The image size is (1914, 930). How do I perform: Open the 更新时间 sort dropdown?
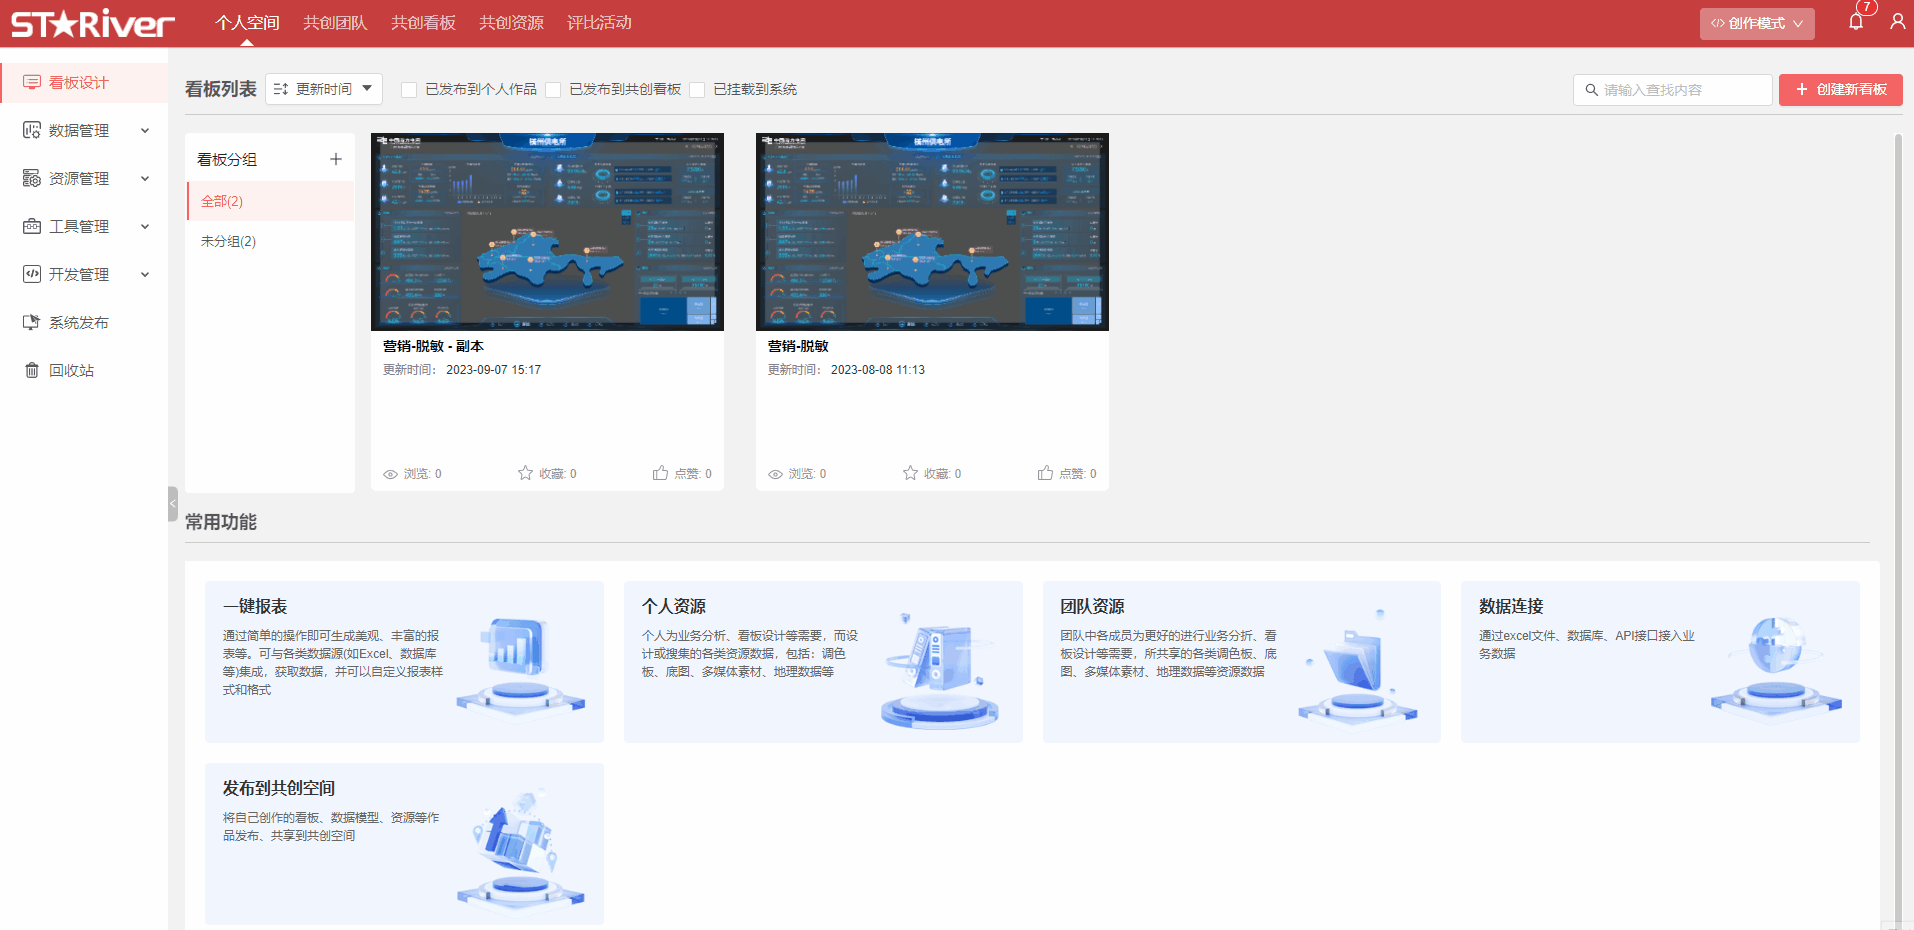pyautogui.click(x=324, y=89)
